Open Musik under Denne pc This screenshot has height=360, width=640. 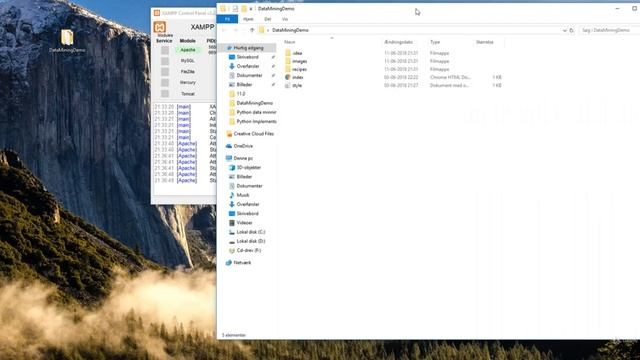click(x=242, y=195)
